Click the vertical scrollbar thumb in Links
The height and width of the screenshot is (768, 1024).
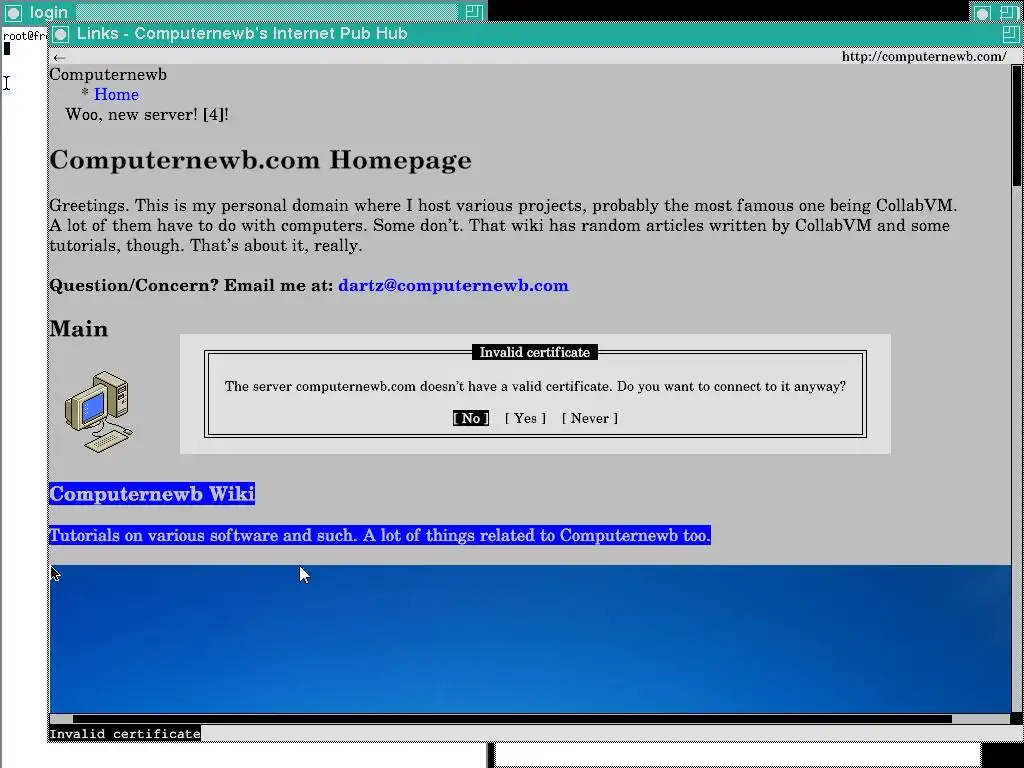coord(1016,125)
